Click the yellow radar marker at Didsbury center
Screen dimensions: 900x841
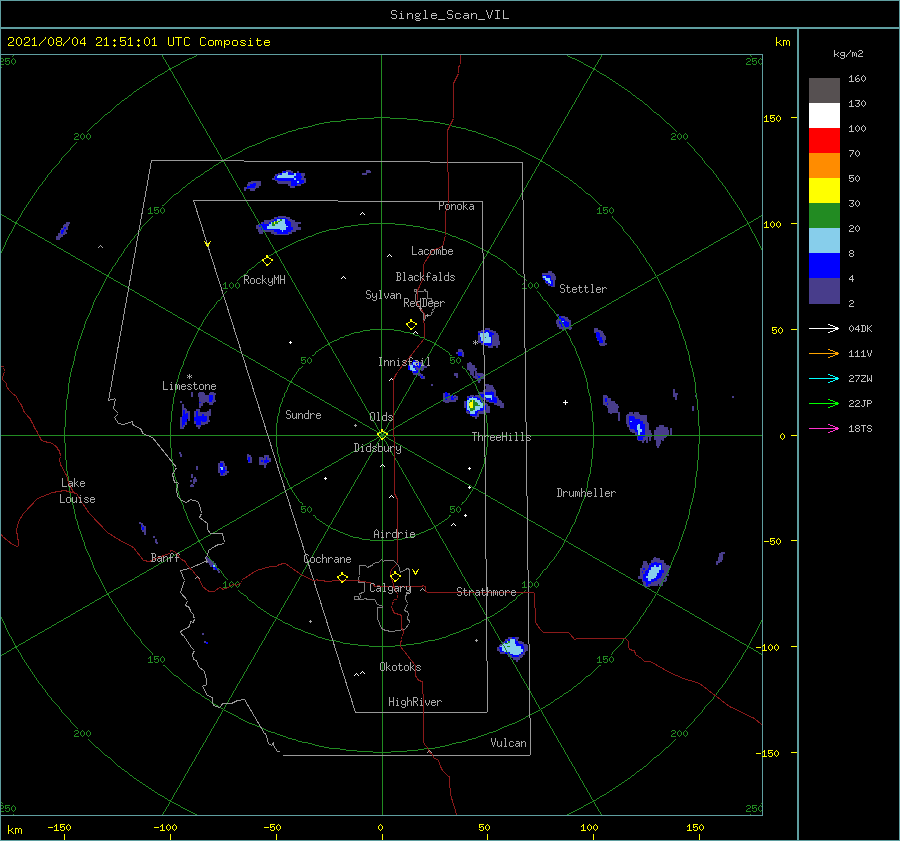coord(382,435)
